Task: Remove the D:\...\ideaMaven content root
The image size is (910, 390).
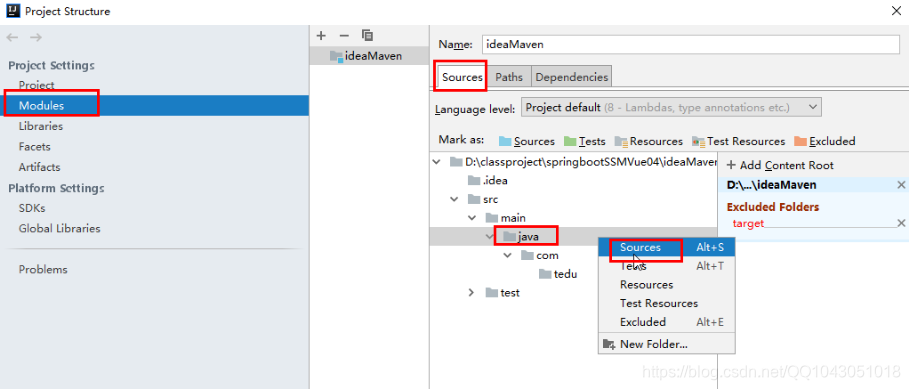Action: pyautogui.click(x=901, y=185)
